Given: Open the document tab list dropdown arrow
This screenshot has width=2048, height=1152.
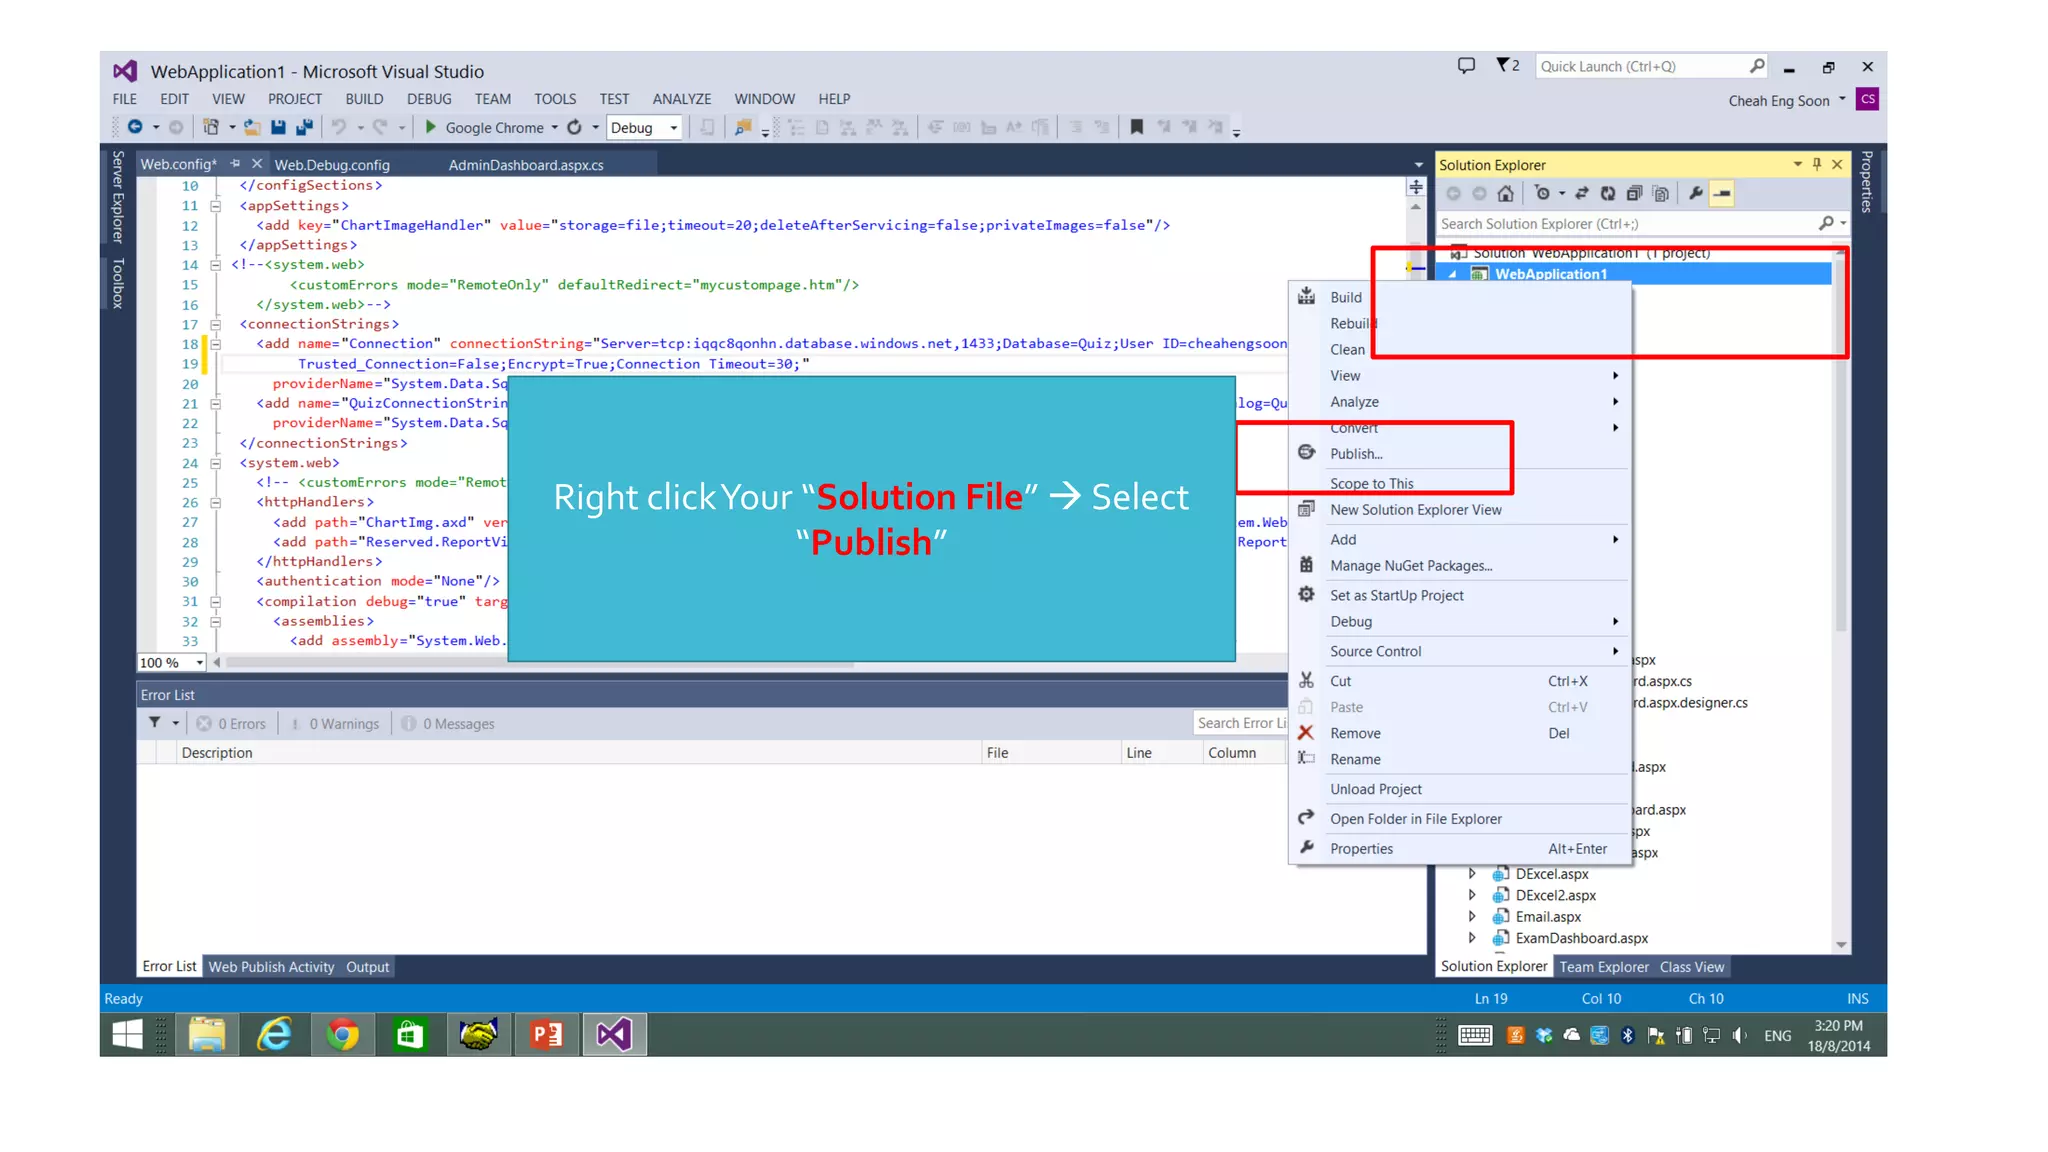Looking at the screenshot, I should pos(1418,164).
